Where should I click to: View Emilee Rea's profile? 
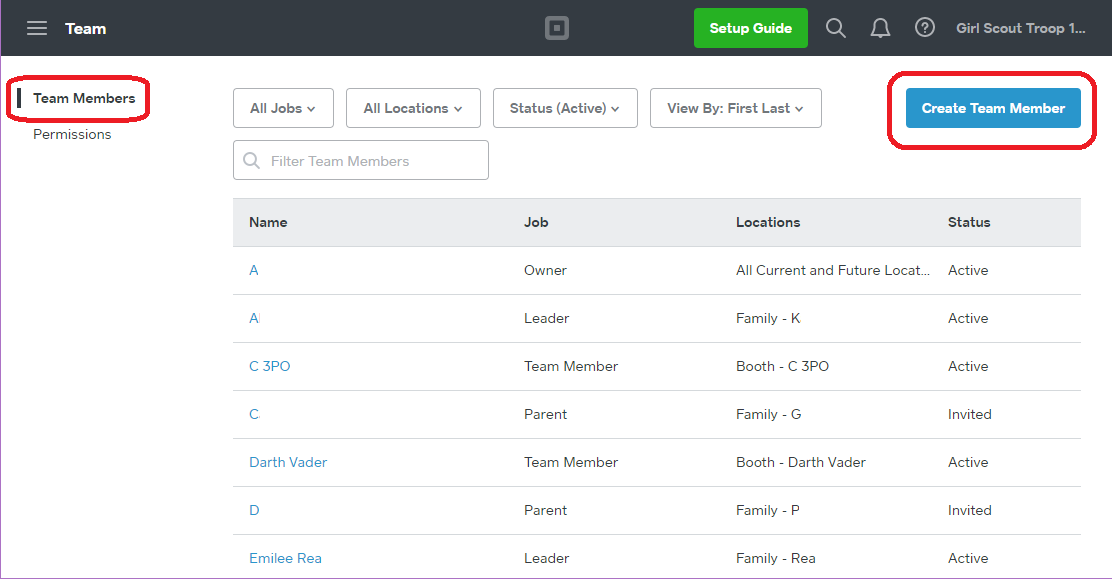(285, 558)
